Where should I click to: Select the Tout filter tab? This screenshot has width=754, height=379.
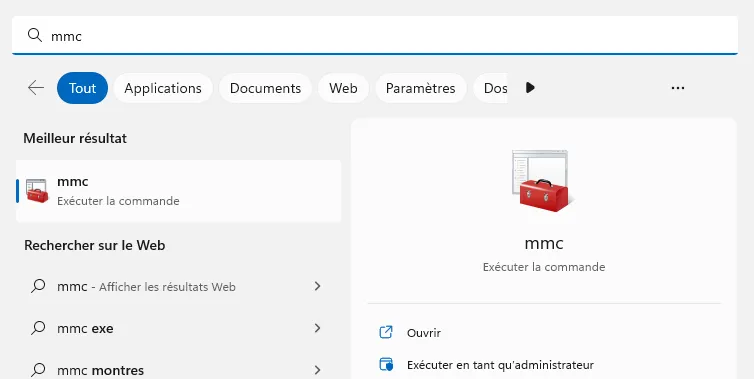pyautogui.click(x=82, y=88)
